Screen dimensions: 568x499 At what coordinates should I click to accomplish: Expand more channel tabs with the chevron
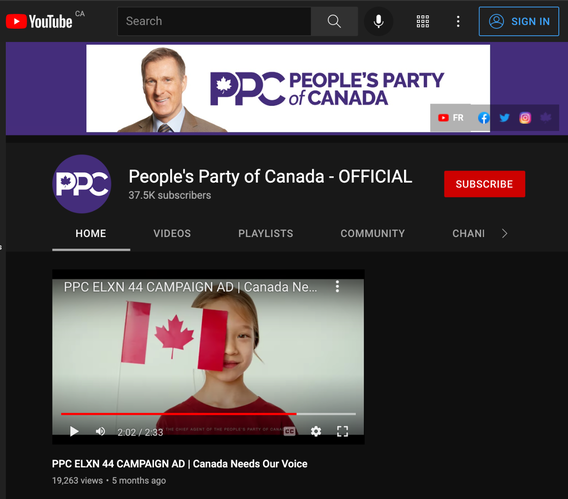[x=505, y=234]
